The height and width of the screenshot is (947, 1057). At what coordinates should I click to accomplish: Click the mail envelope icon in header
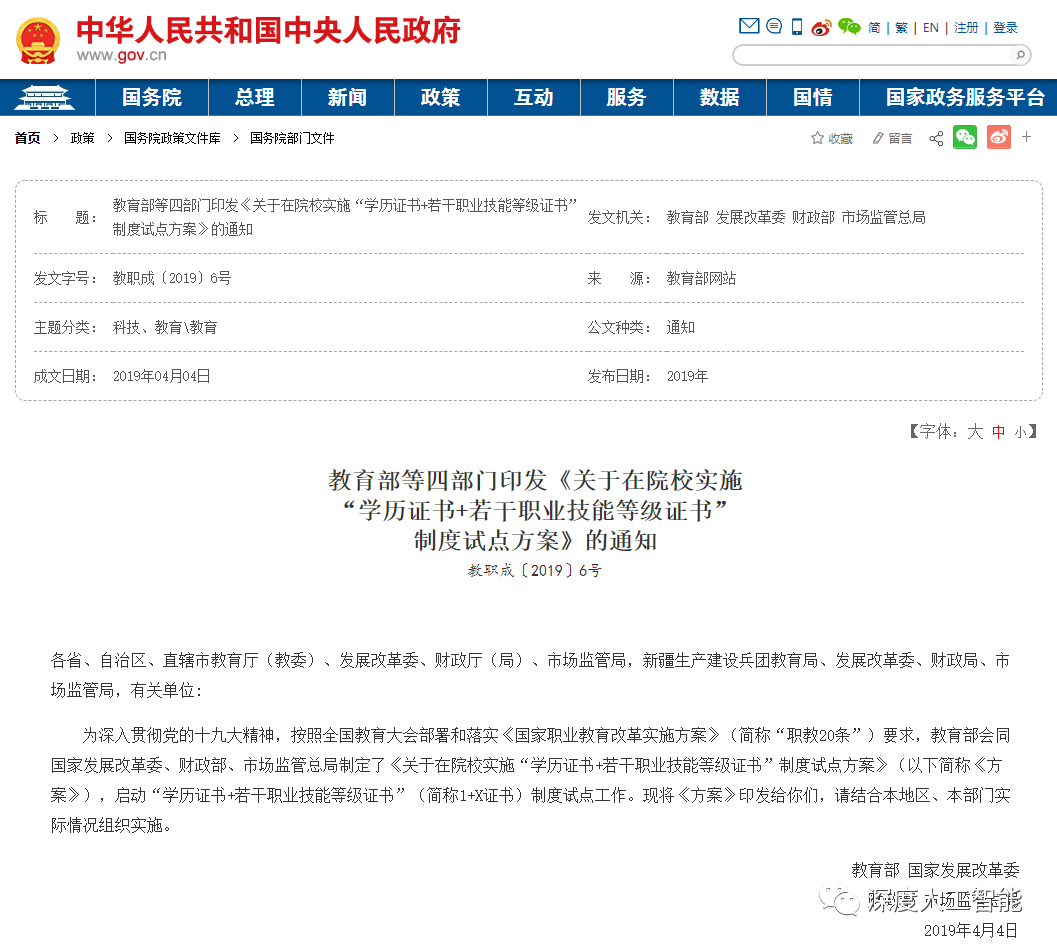pyautogui.click(x=749, y=27)
